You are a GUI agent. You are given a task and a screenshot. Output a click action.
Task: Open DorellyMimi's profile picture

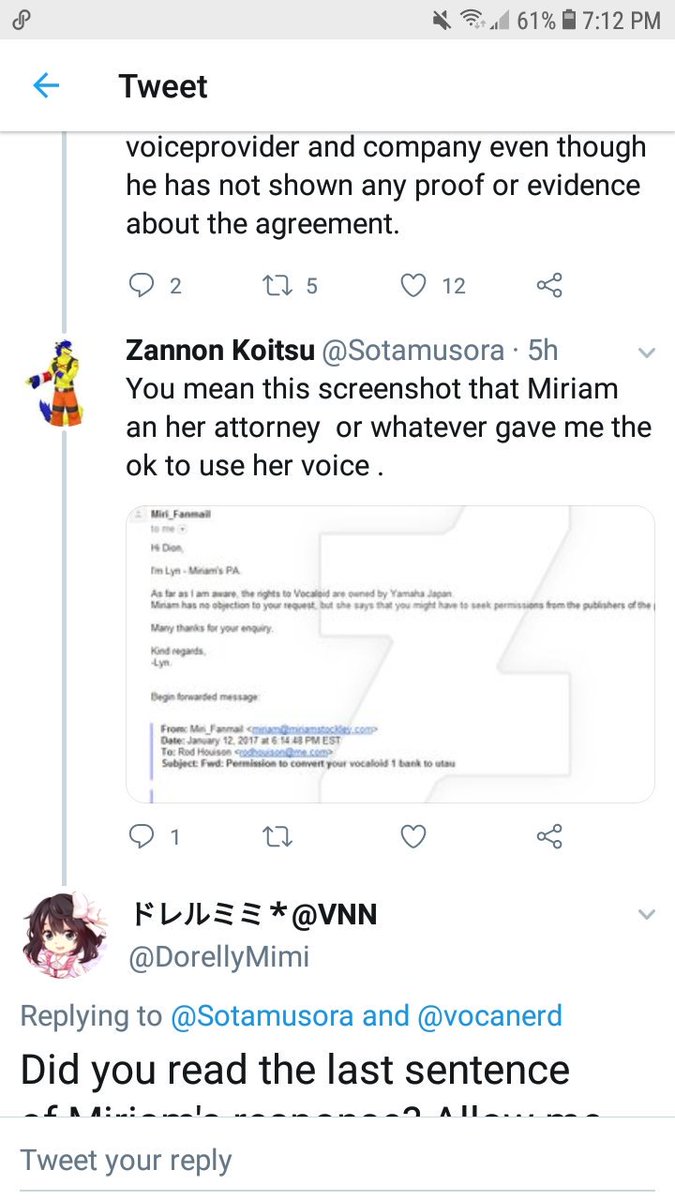click(66, 936)
